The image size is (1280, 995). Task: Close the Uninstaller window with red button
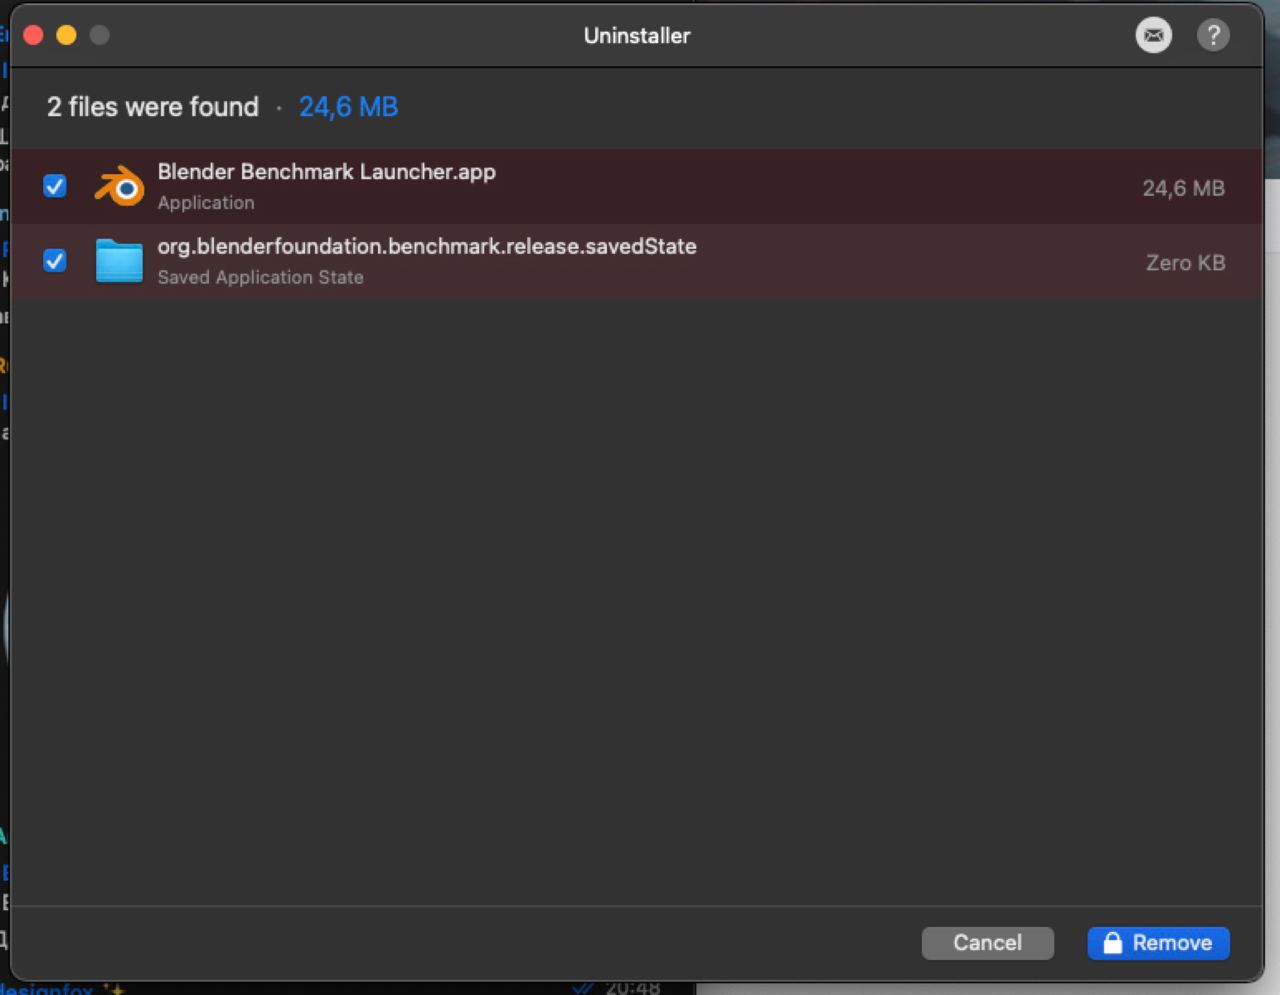[x=33, y=35]
